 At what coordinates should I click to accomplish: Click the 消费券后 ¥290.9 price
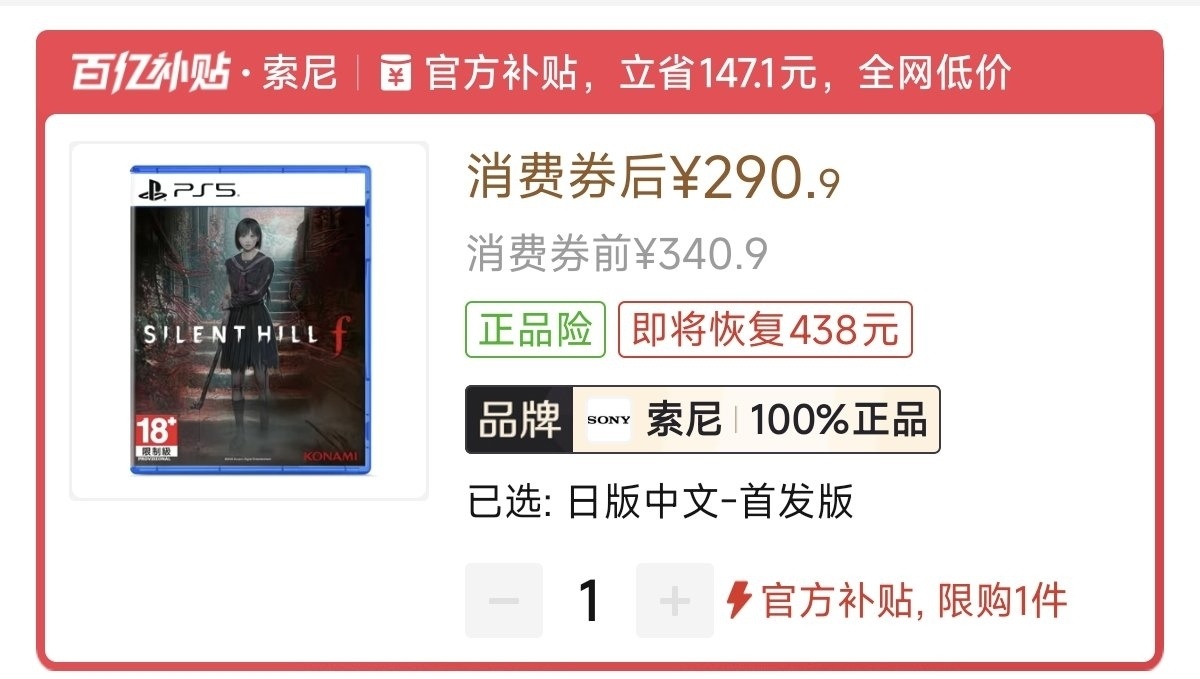(654, 180)
